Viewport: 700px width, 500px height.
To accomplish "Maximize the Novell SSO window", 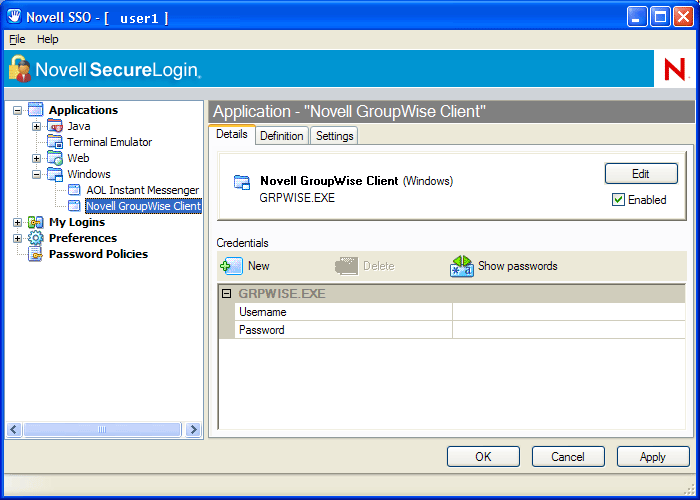I will coord(660,17).
